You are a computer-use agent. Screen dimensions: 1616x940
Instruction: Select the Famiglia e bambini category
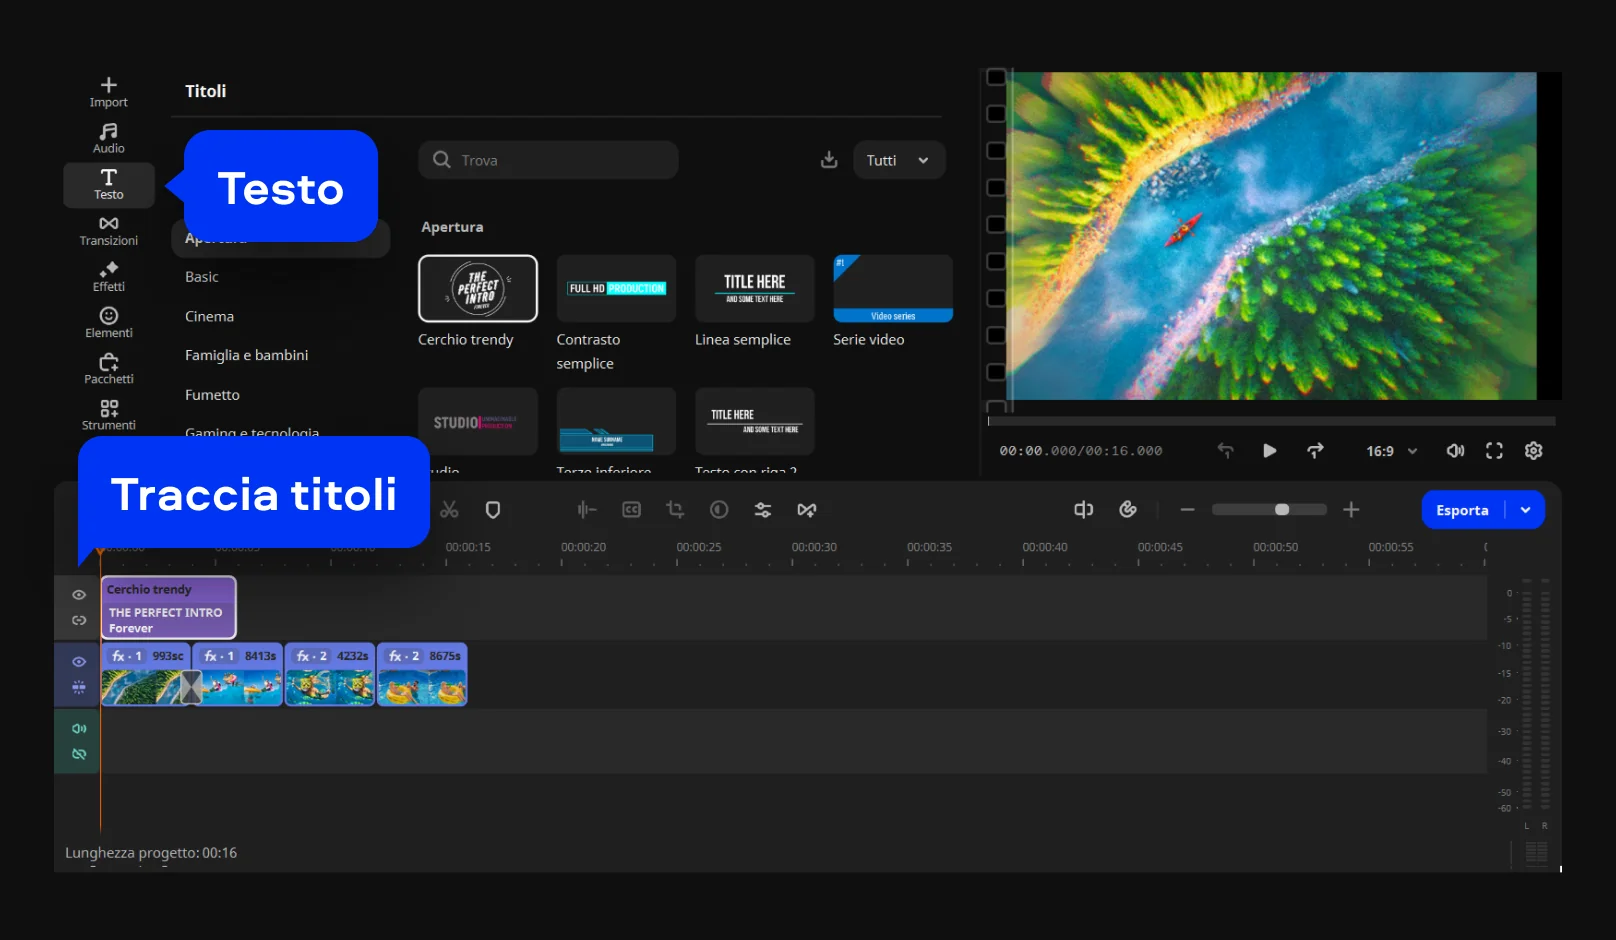[246, 355]
